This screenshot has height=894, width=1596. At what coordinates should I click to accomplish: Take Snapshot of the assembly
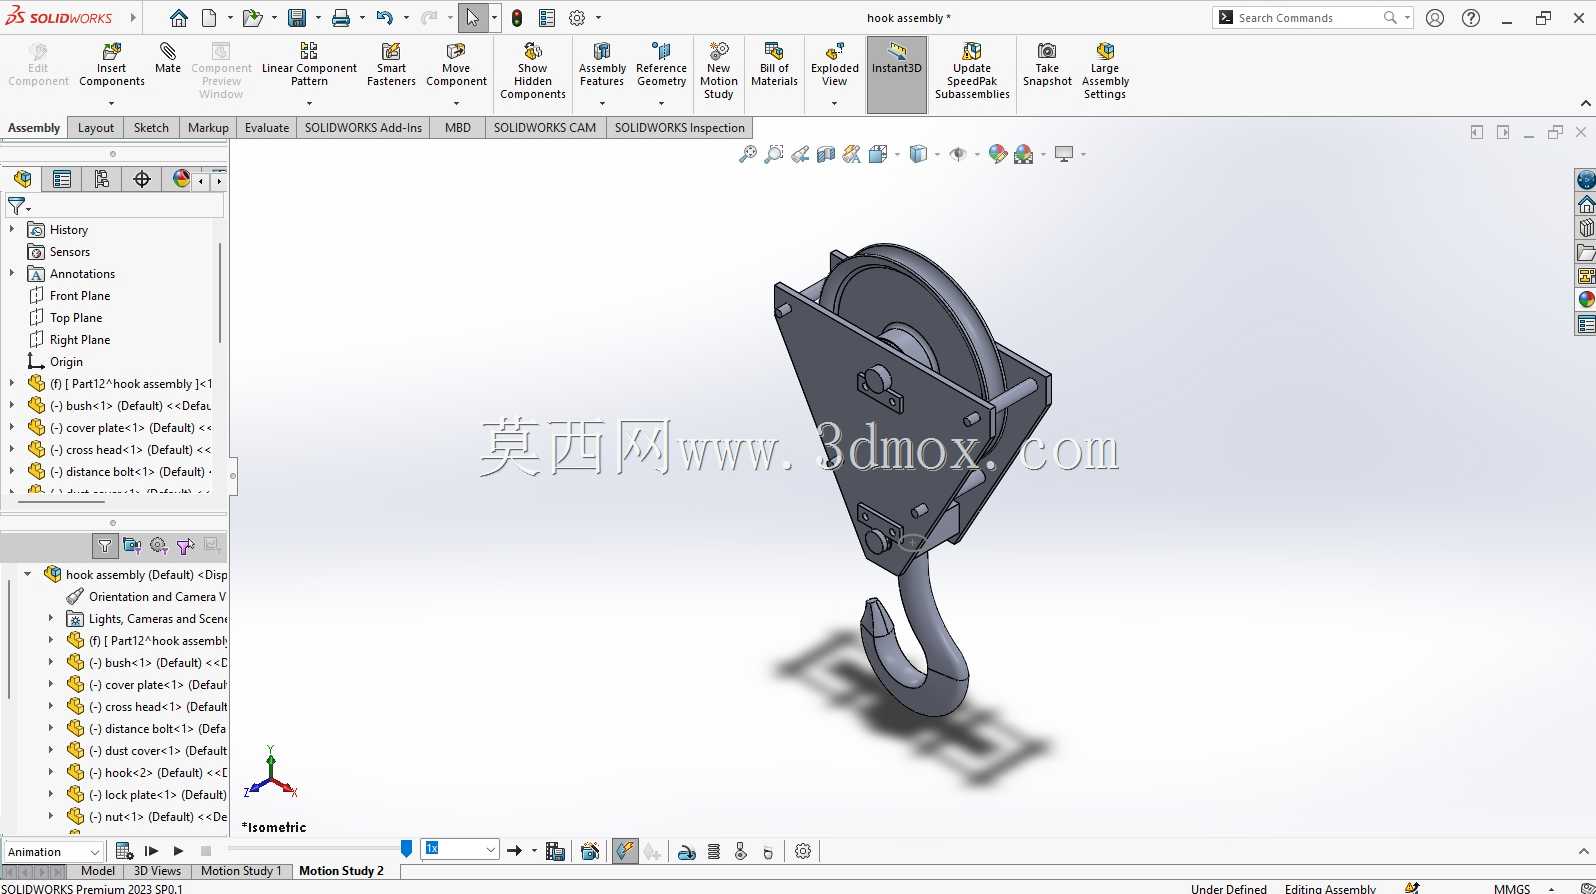tap(1047, 66)
